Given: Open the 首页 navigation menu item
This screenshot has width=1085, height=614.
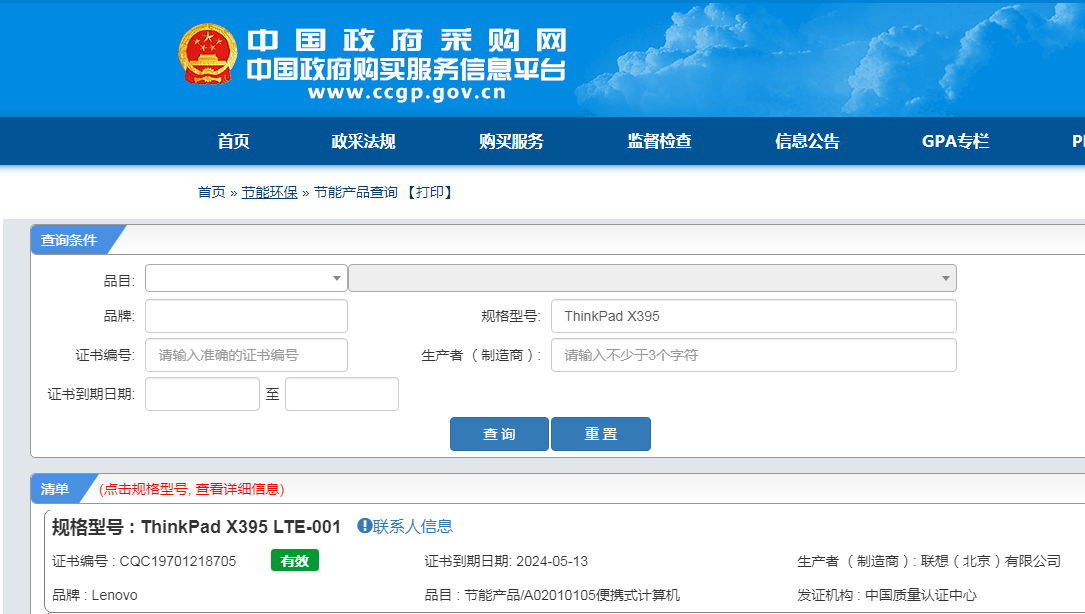Looking at the screenshot, I should point(233,141).
